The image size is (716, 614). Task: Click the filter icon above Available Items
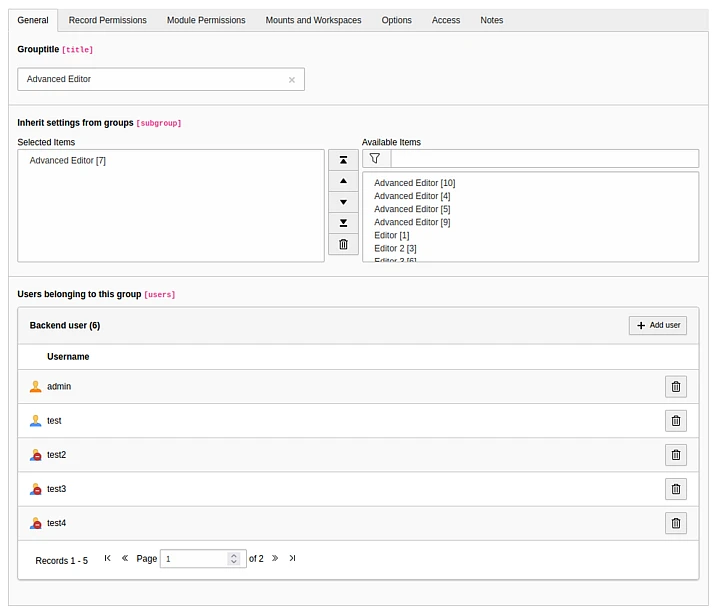coord(375,158)
